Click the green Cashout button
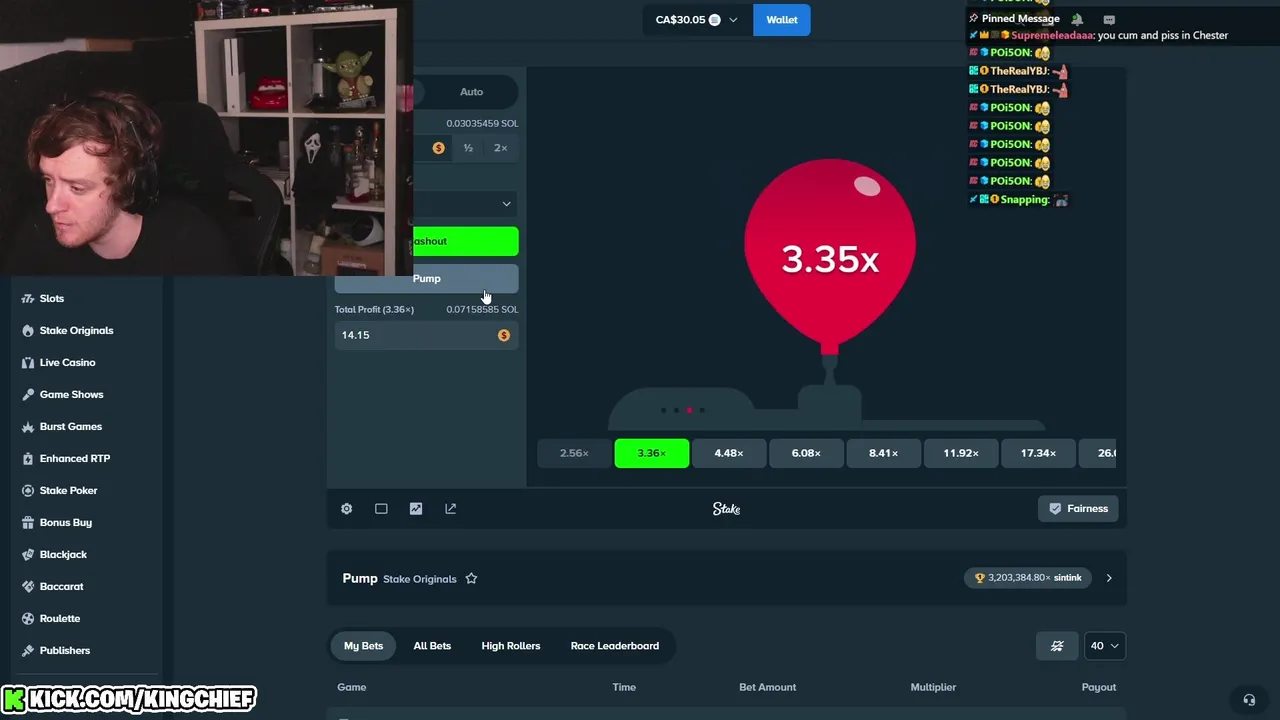This screenshot has width=1280, height=720. point(466,241)
